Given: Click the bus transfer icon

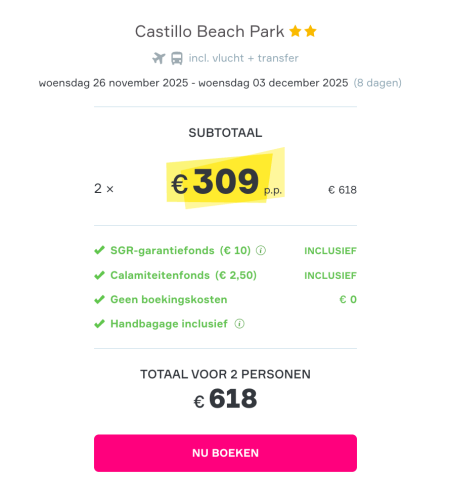Looking at the screenshot, I should click(177, 58).
